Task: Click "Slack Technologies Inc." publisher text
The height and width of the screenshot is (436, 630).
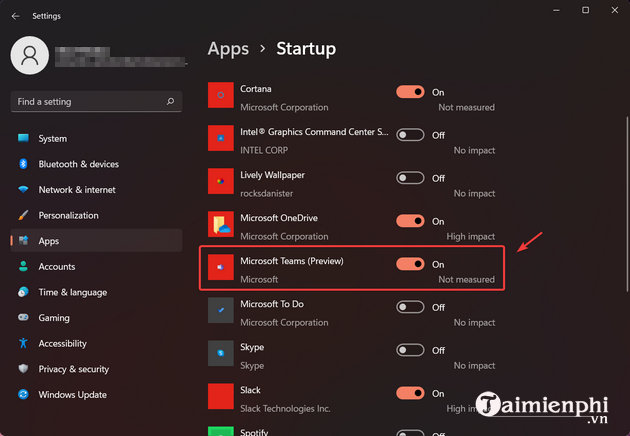Action: pos(285,409)
